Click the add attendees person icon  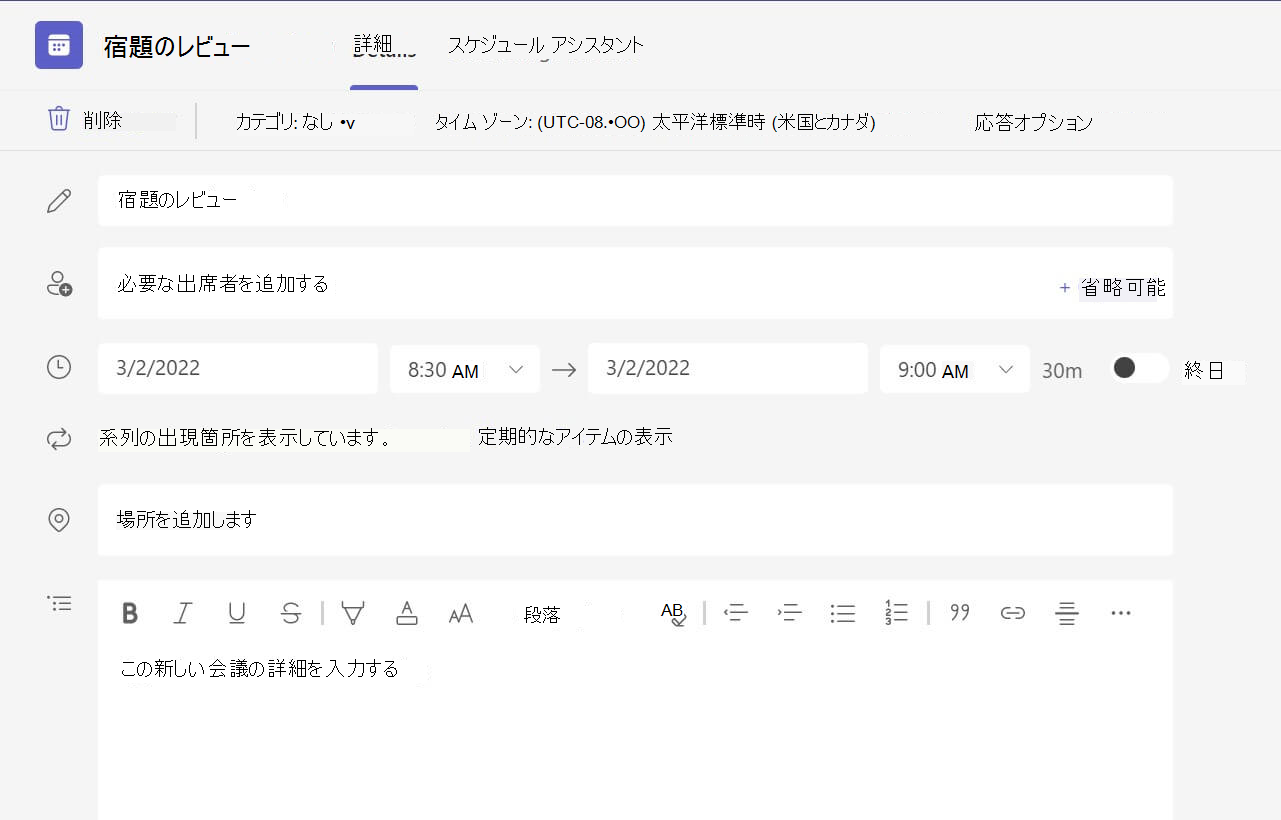59,284
